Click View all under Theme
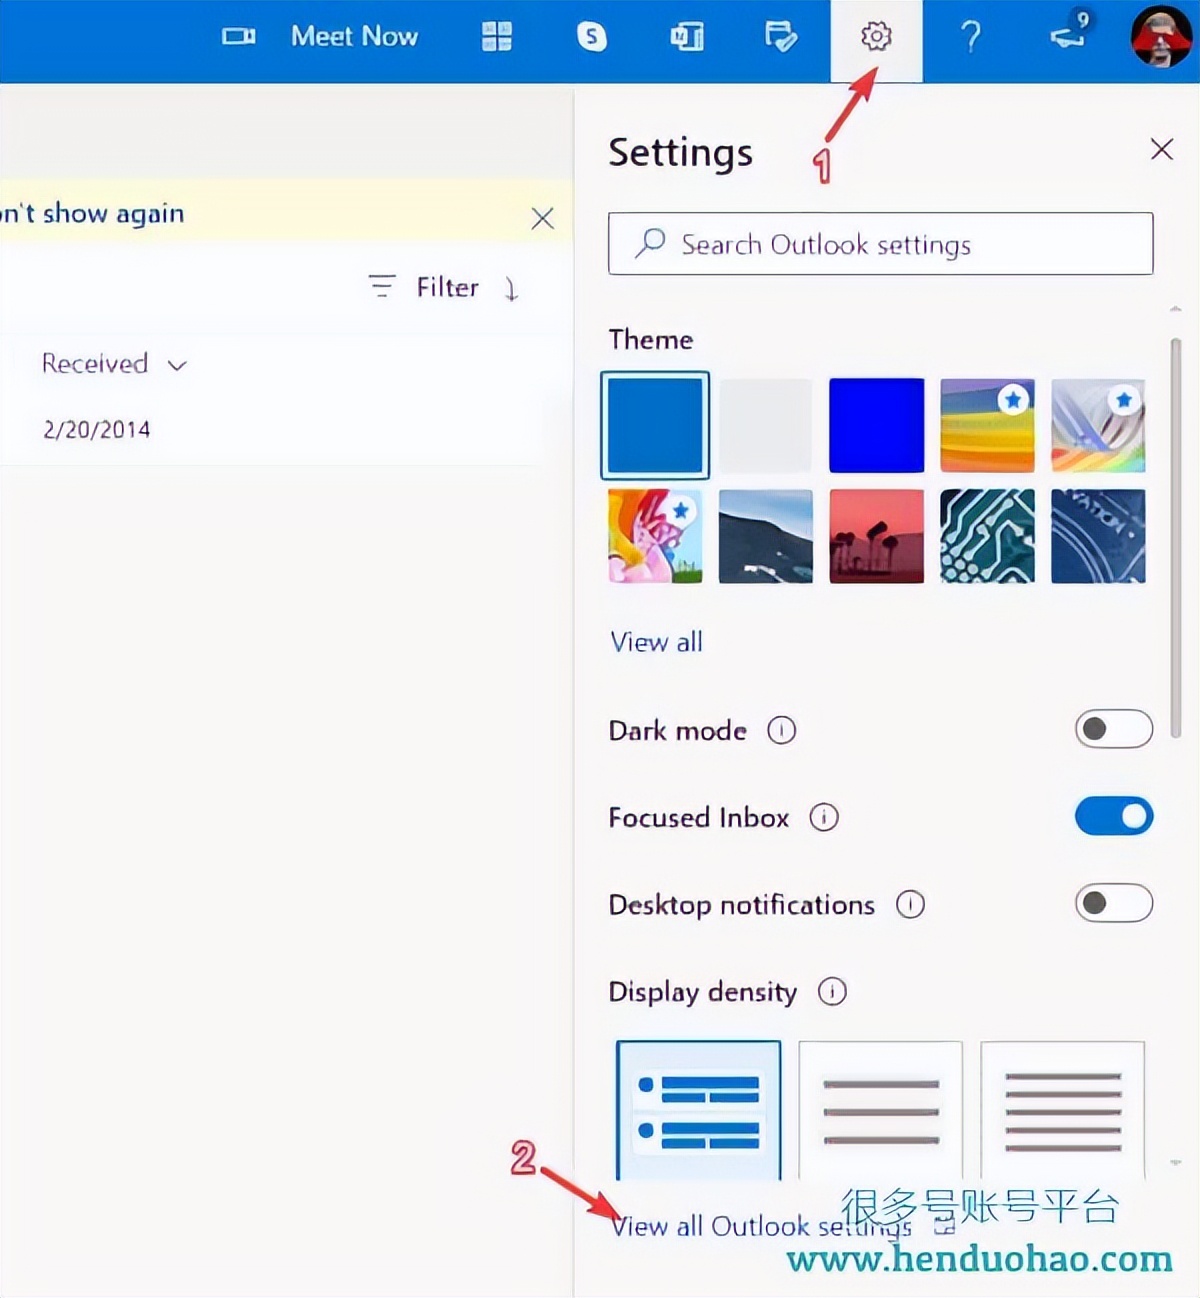The width and height of the screenshot is (1200, 1298). pos(656,642)
